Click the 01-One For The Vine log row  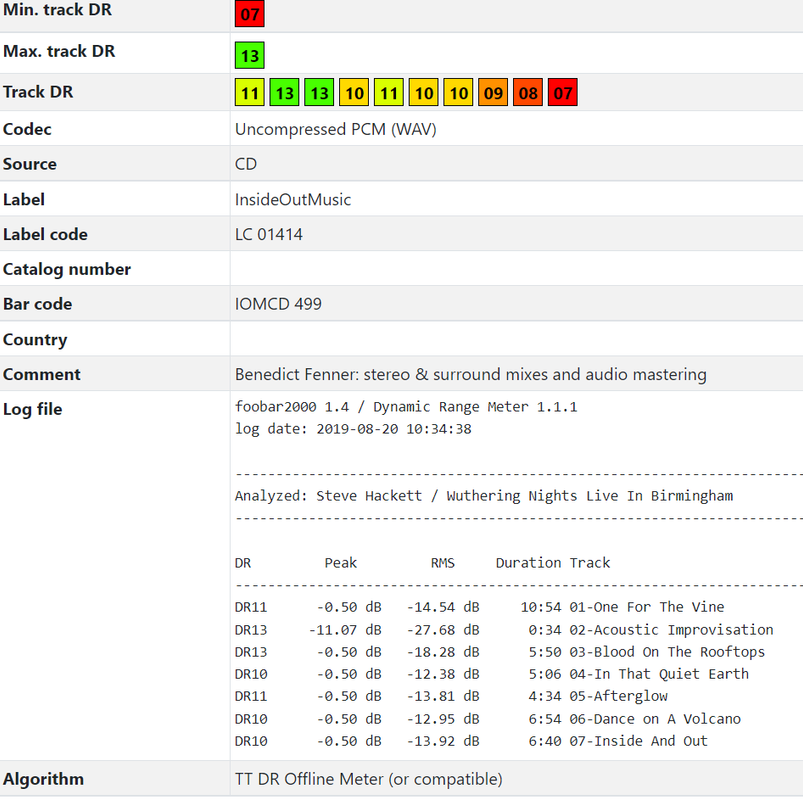[x=479, y=607]
